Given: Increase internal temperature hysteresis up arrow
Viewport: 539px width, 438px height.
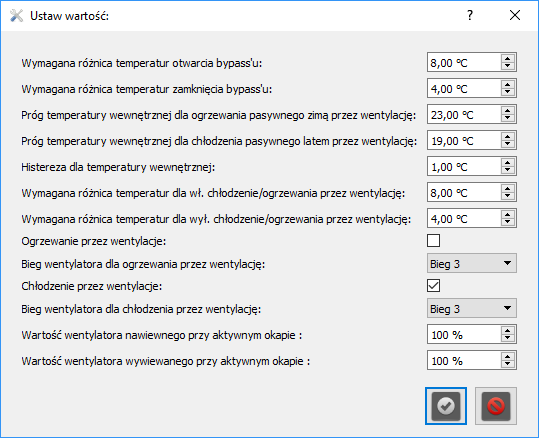Looking at the screenshot, I should point(507,163).
